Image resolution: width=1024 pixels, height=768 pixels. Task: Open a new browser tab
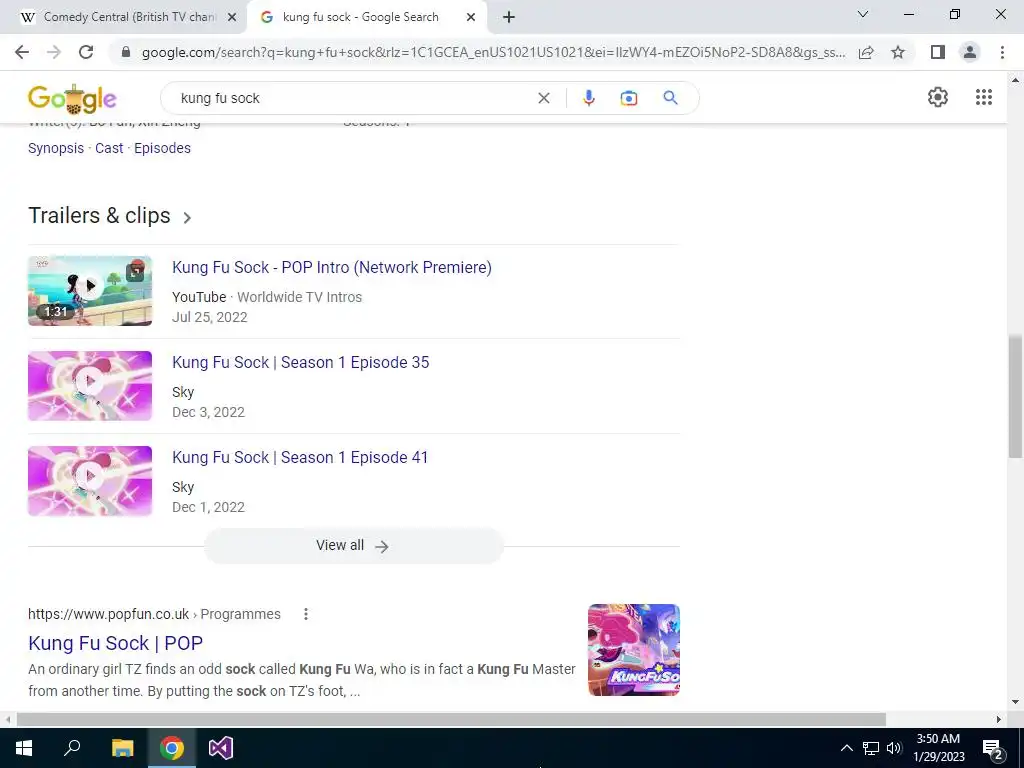point(509,17)
